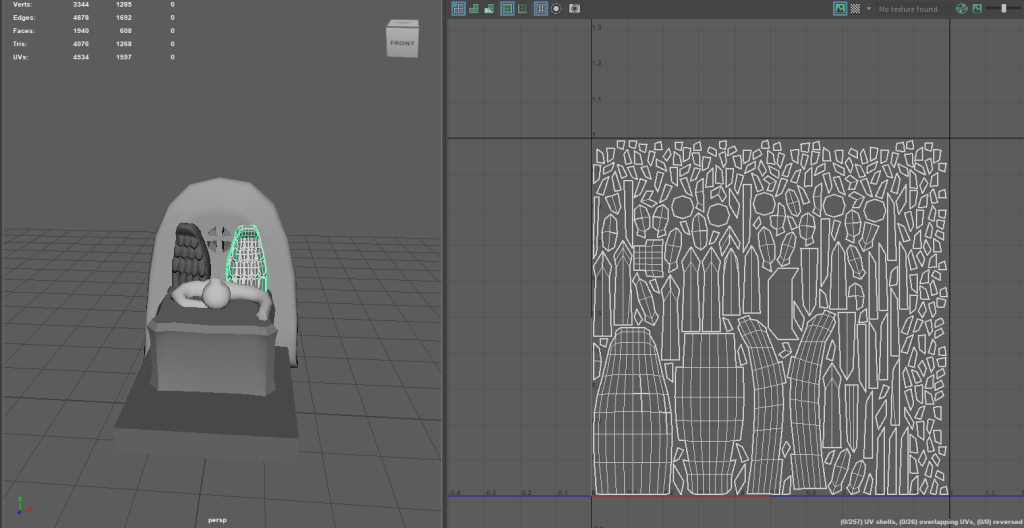Click the 'No texture found' field
The image size is (1024, 528).
click(908, 9)
